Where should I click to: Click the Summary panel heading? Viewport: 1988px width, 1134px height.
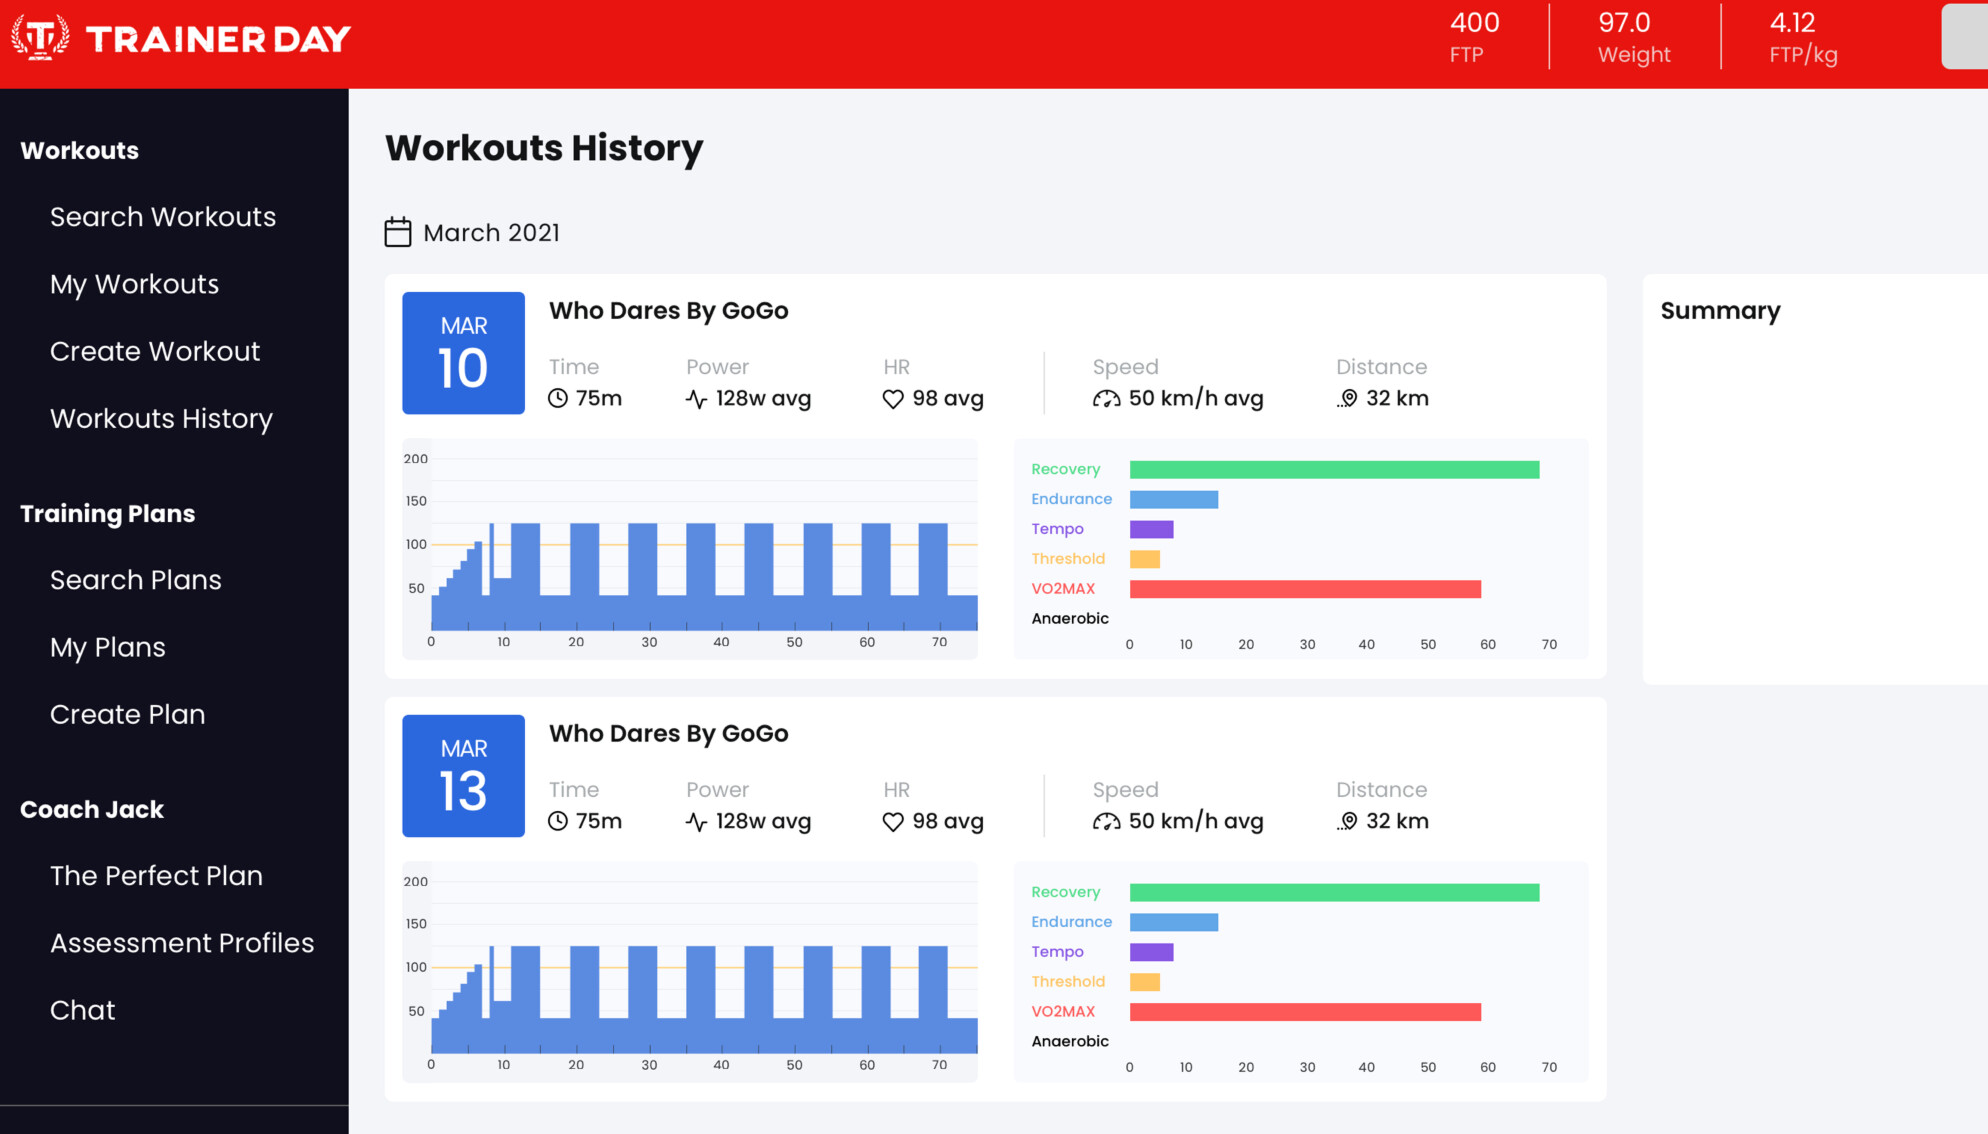click(x=1720, y=311)
